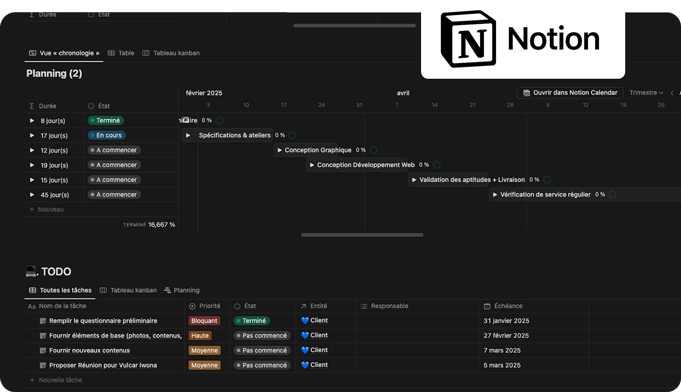Image resolution: width=681 pixels, height=392 pixels.
Task: Expand Conception Graphique timeline item
Action: tap(280, 150)
